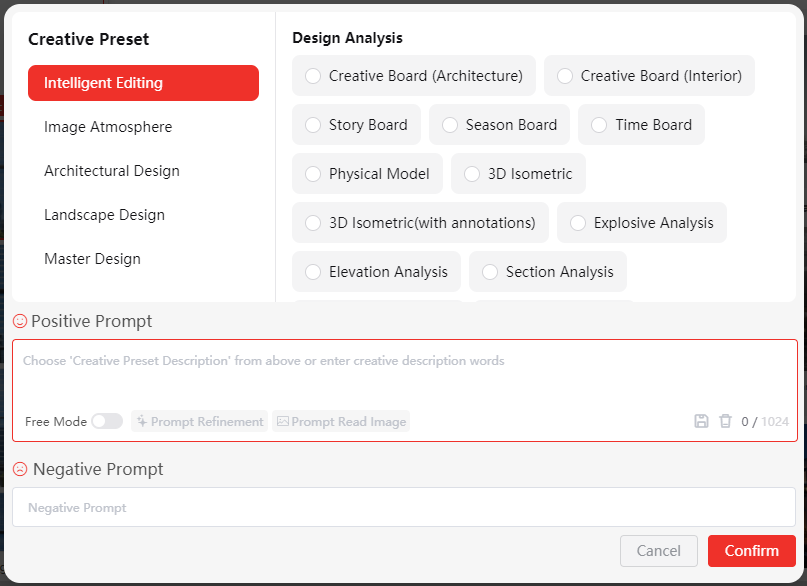
Task: Click the trash icon to clear prompt
Action: coord(726,422)
